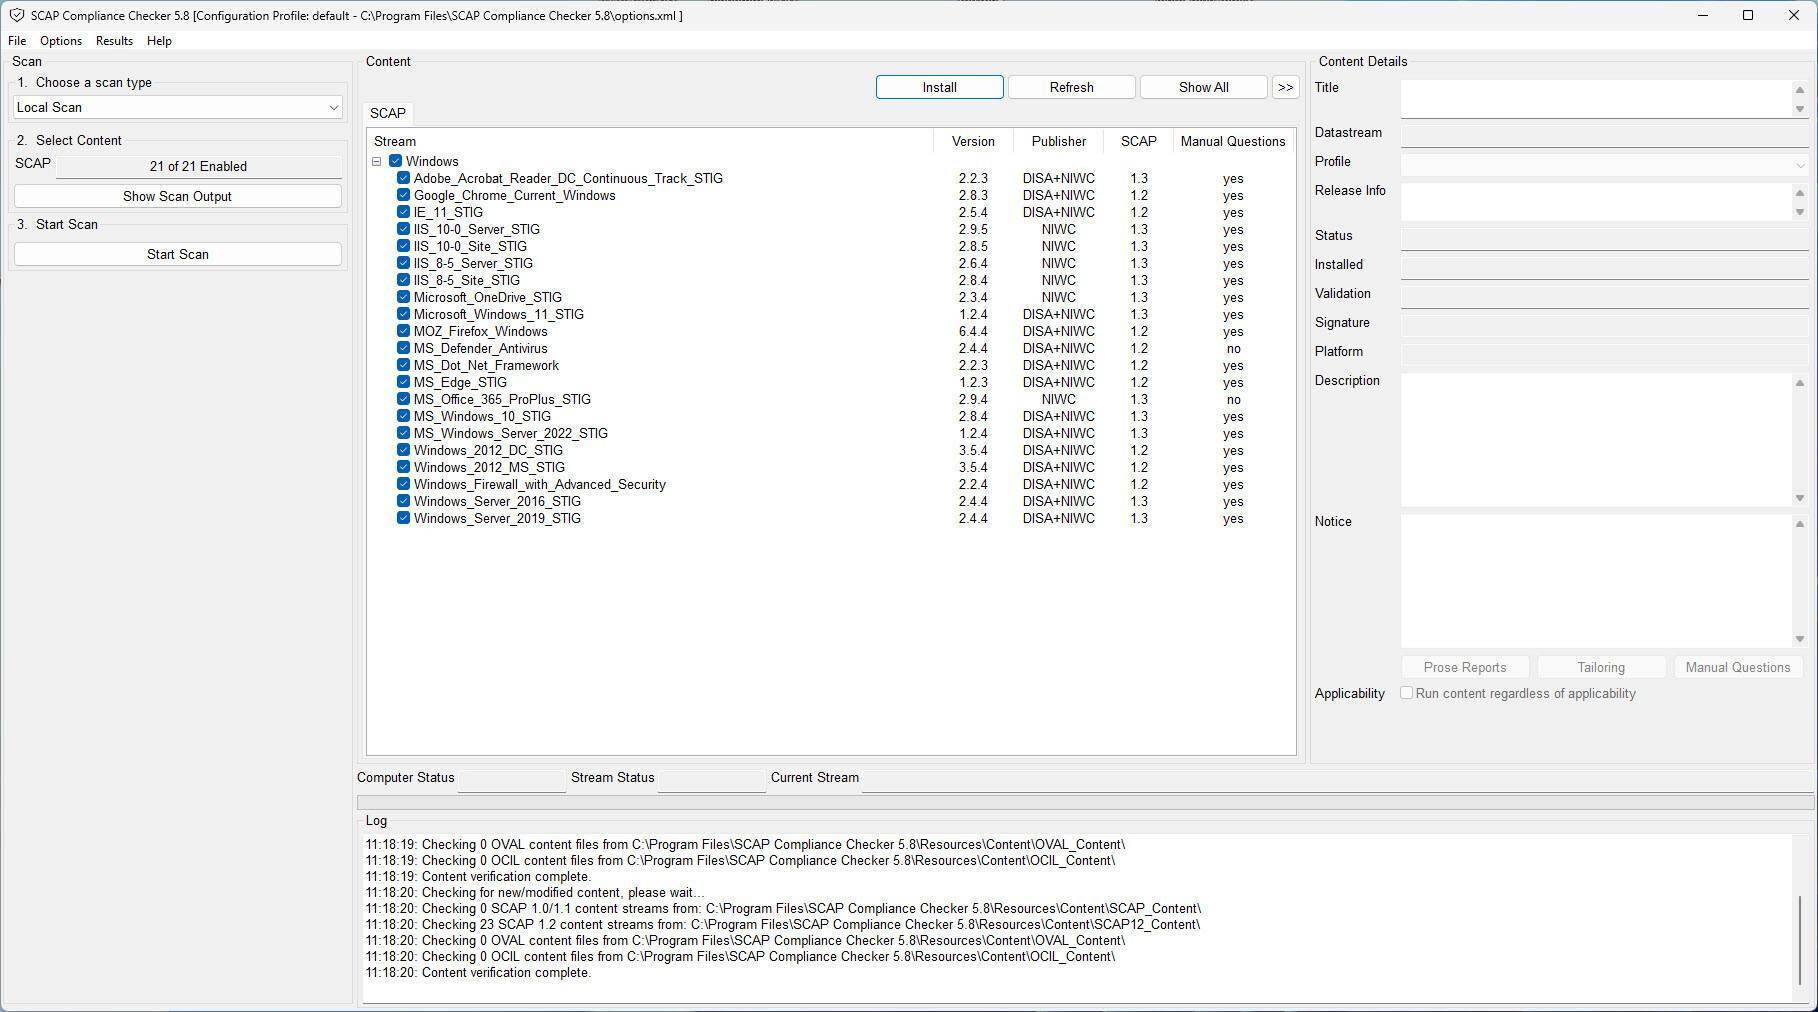The width and height of the screenshot is (1818, 1012).
Task: Uncheck the Windows parent group checkbox
Action: tap(396, 161)
